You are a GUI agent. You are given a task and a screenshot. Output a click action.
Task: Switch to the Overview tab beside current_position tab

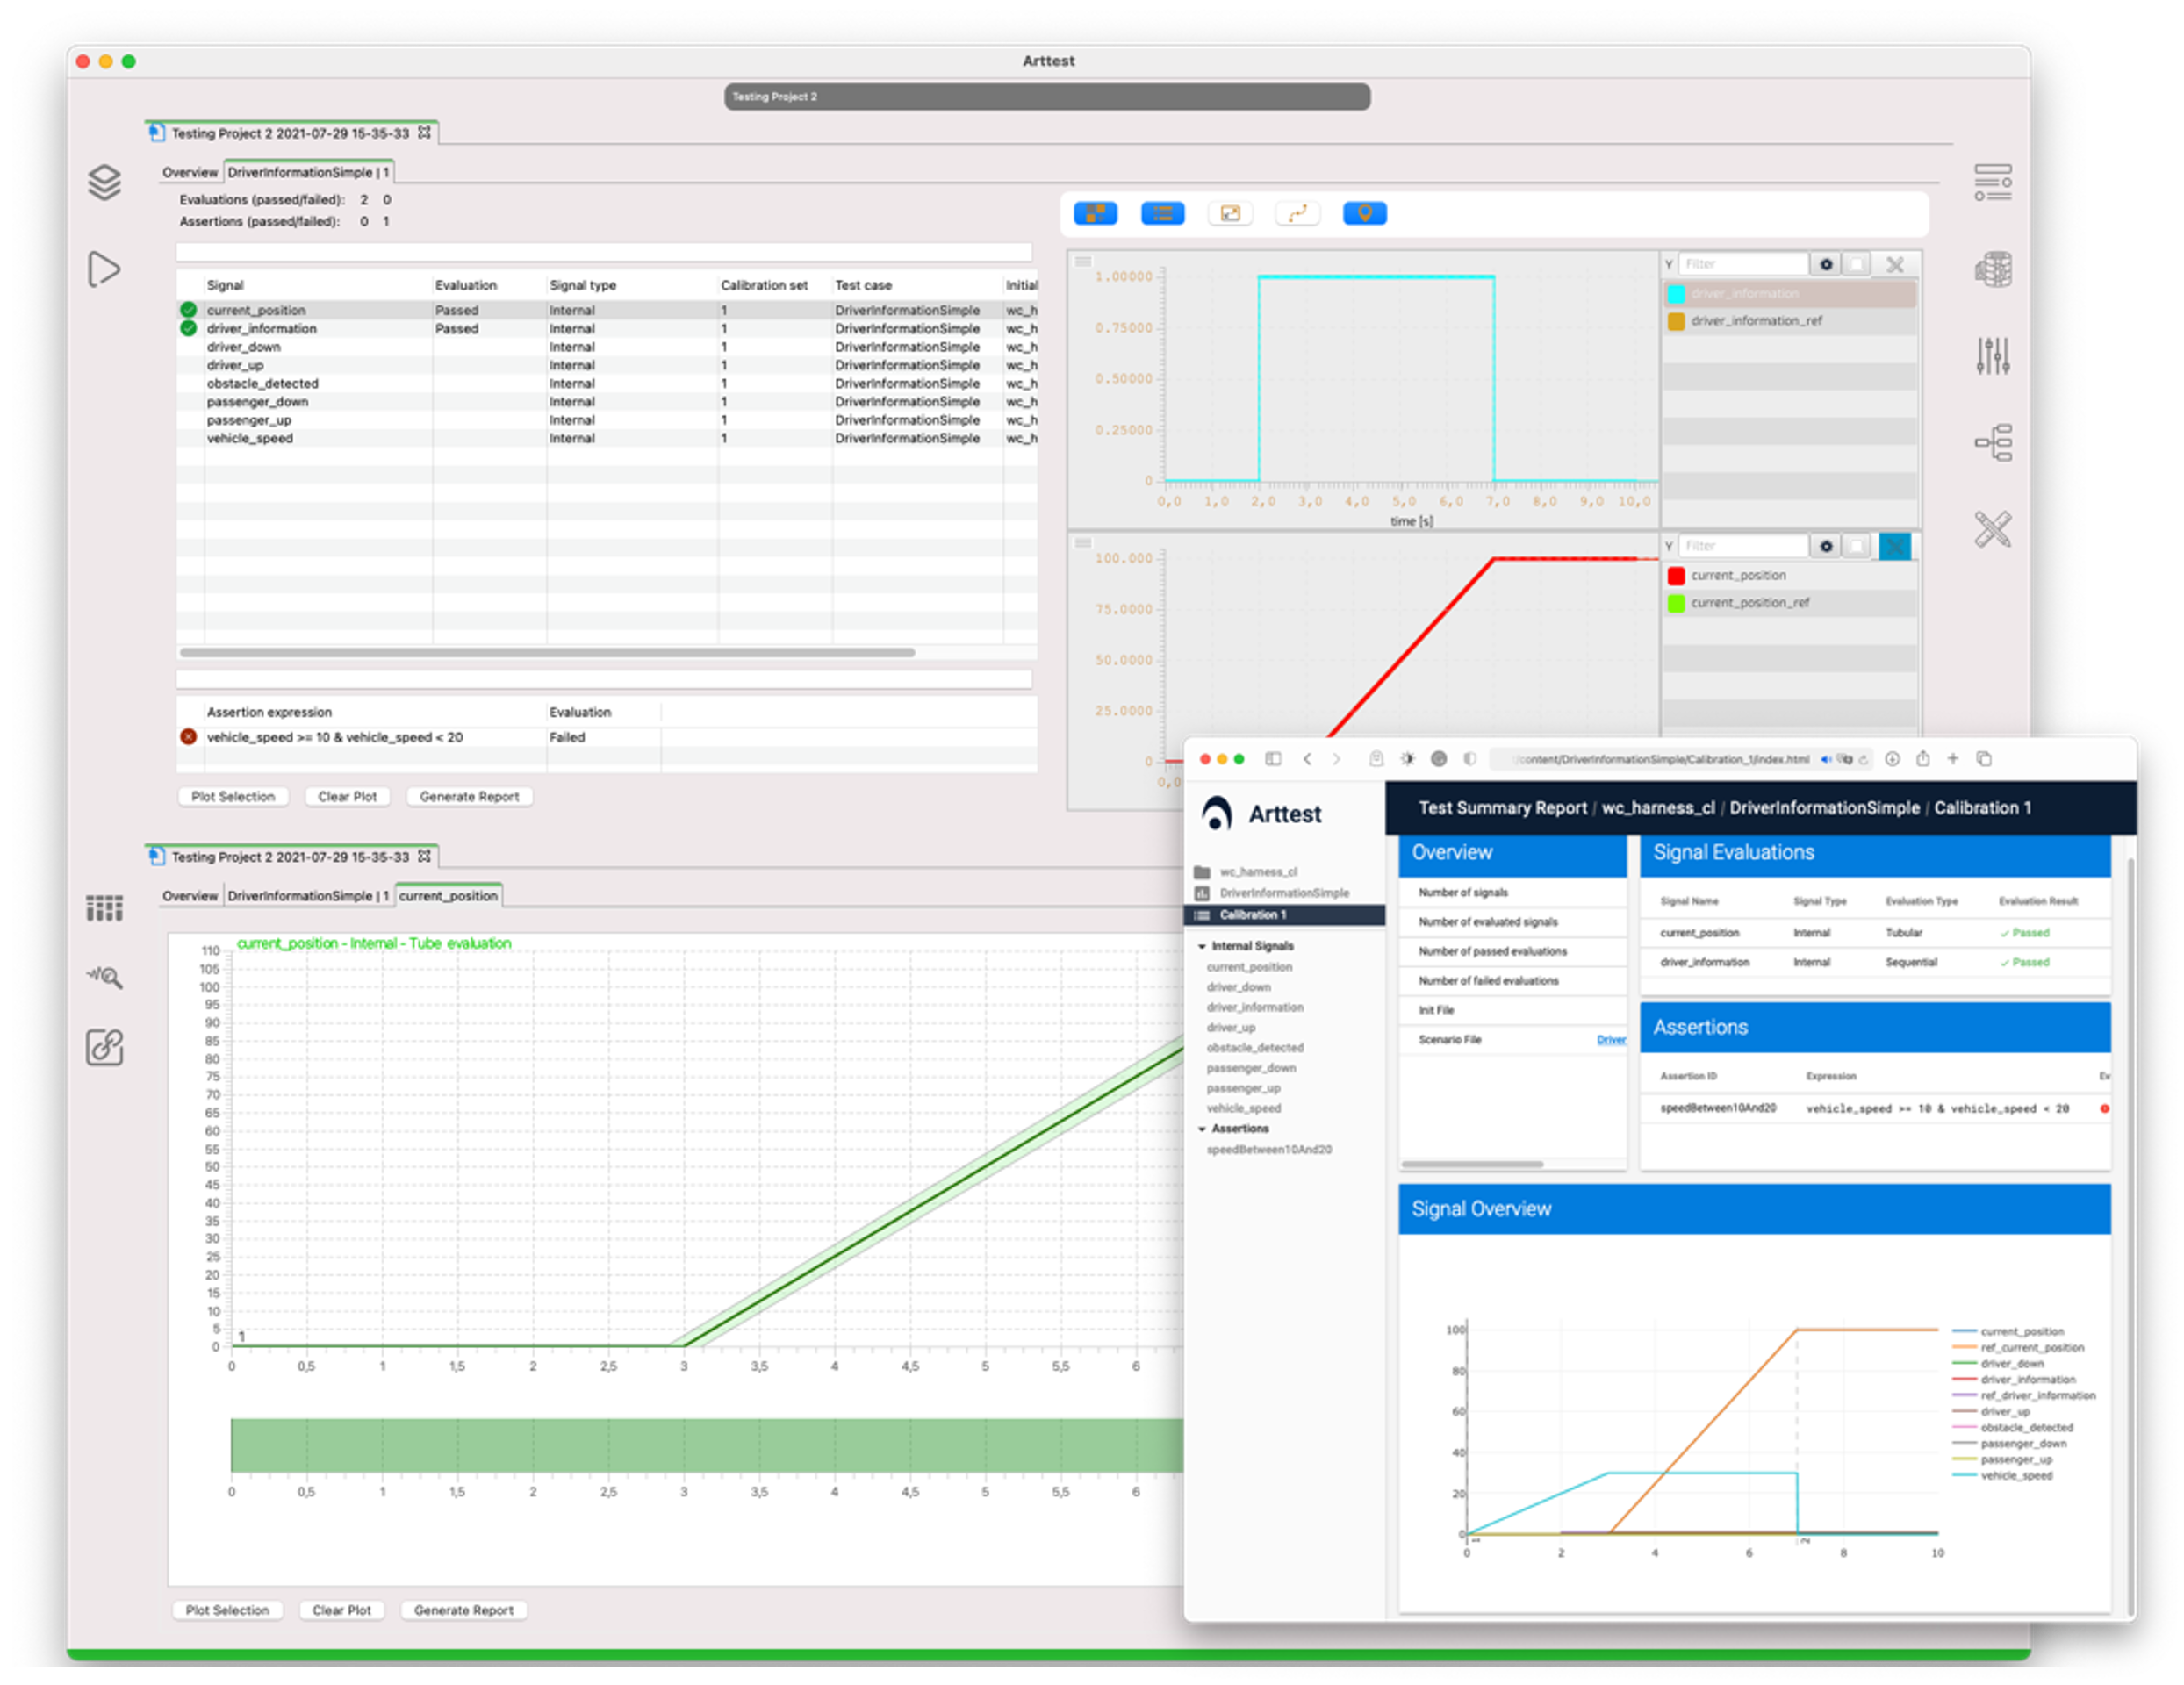189,896
